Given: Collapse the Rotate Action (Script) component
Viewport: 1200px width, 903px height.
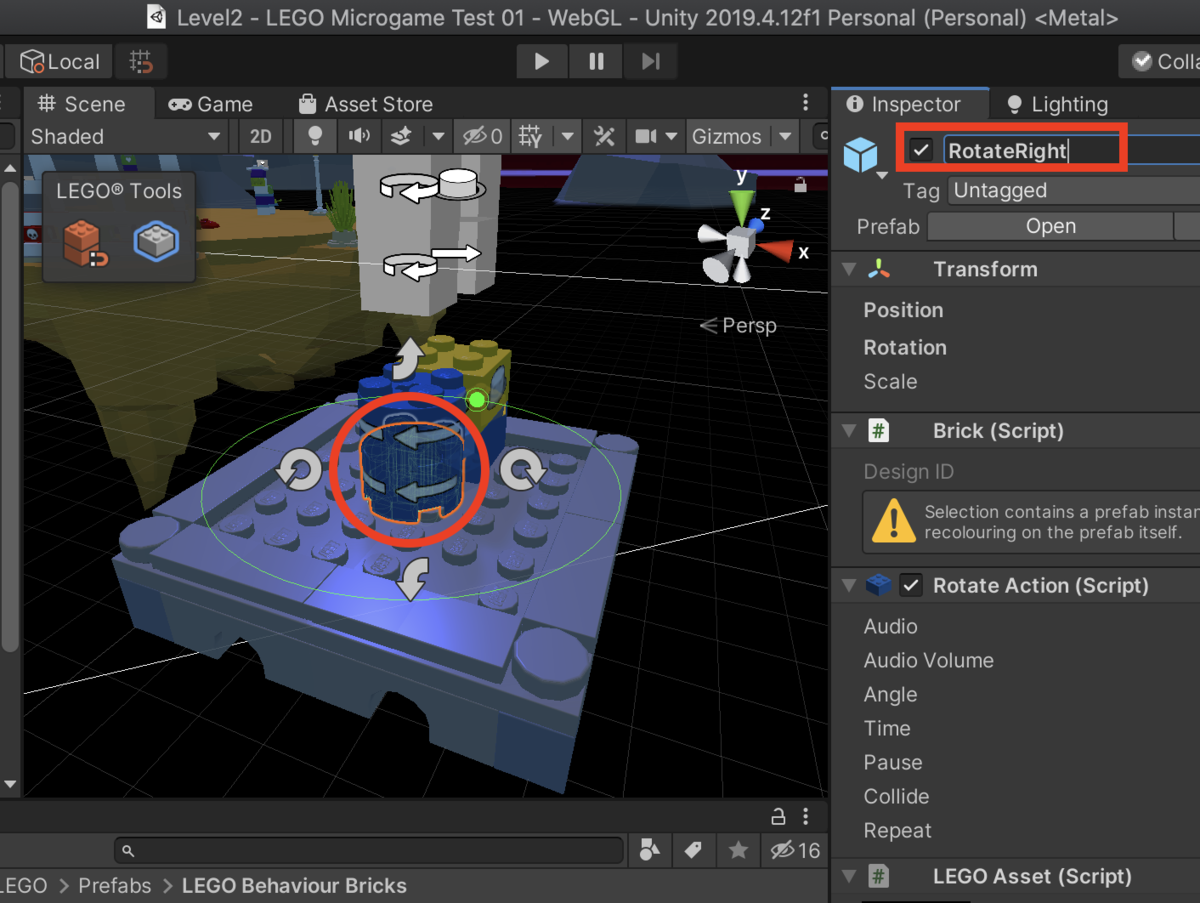Looking at the screenshot, I should coord(849,586).
